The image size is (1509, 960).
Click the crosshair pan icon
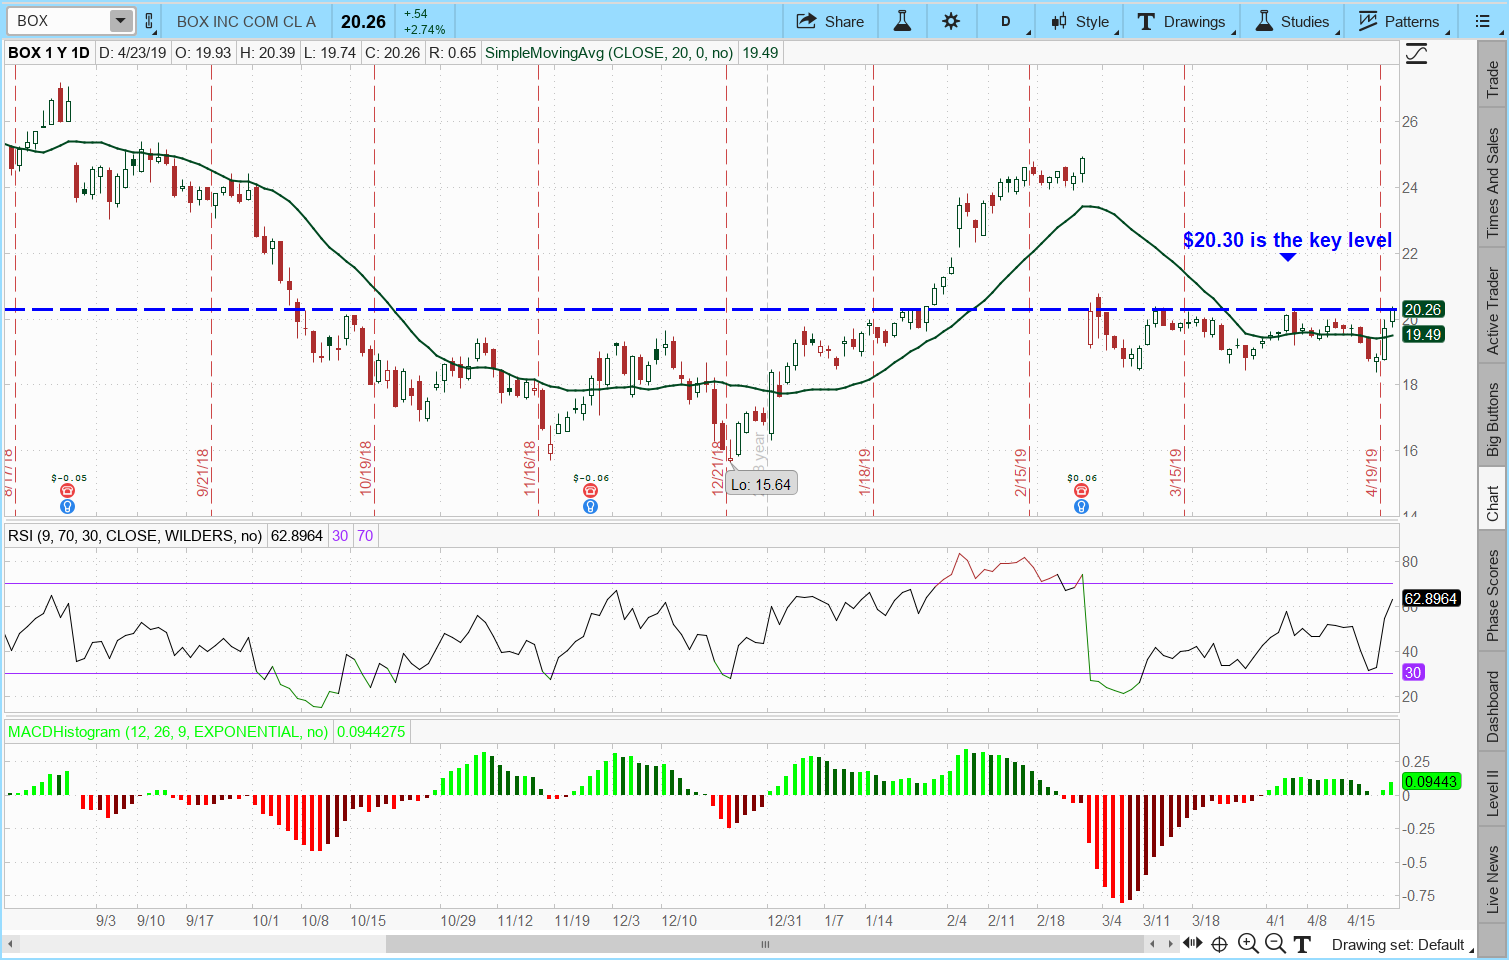[x=1219, y=944]
